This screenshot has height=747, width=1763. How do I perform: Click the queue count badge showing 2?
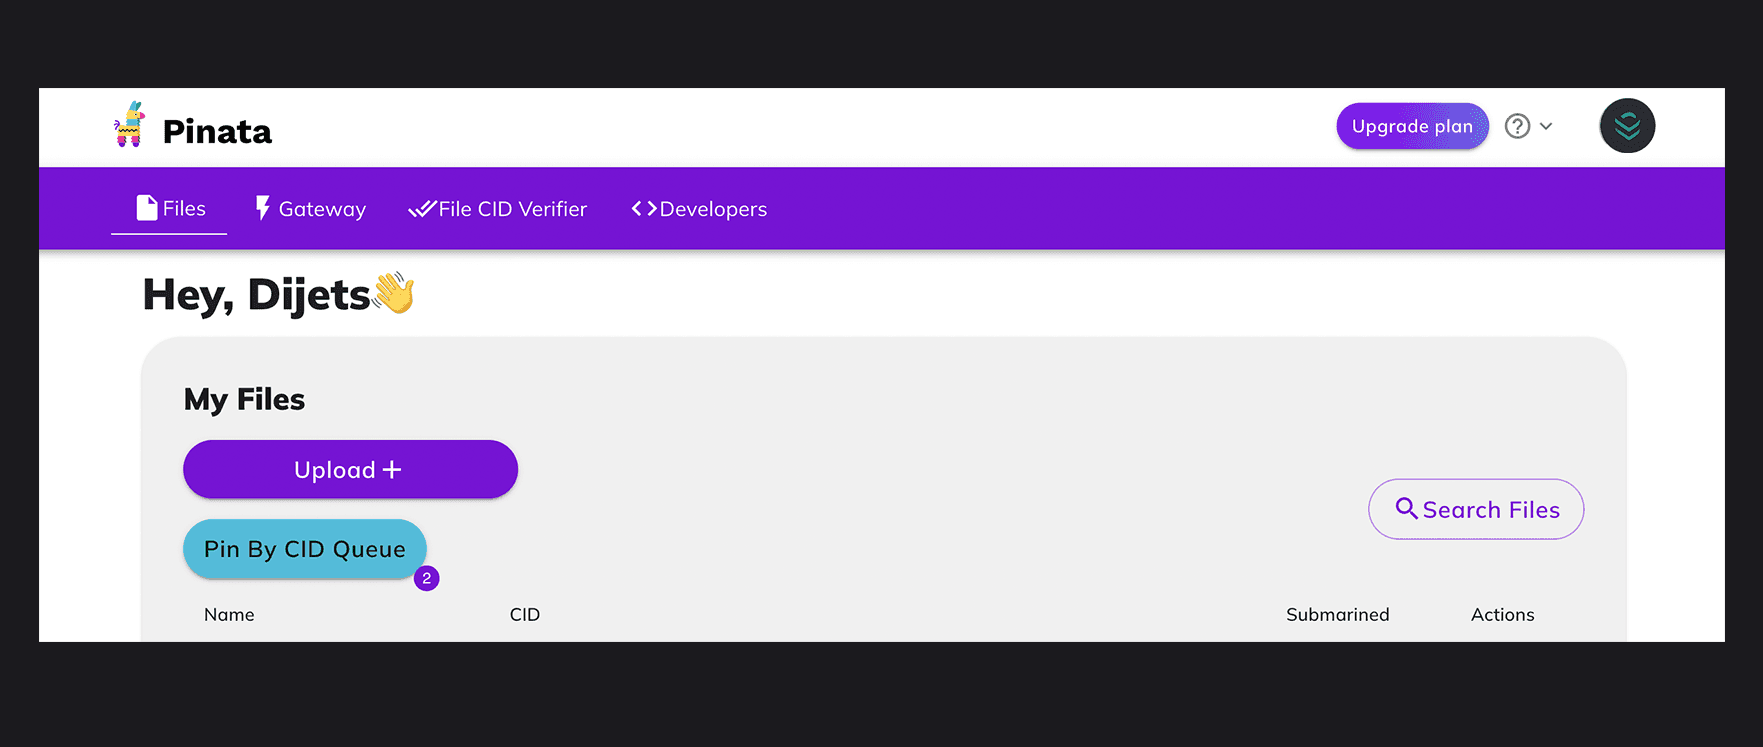(427, 578)
